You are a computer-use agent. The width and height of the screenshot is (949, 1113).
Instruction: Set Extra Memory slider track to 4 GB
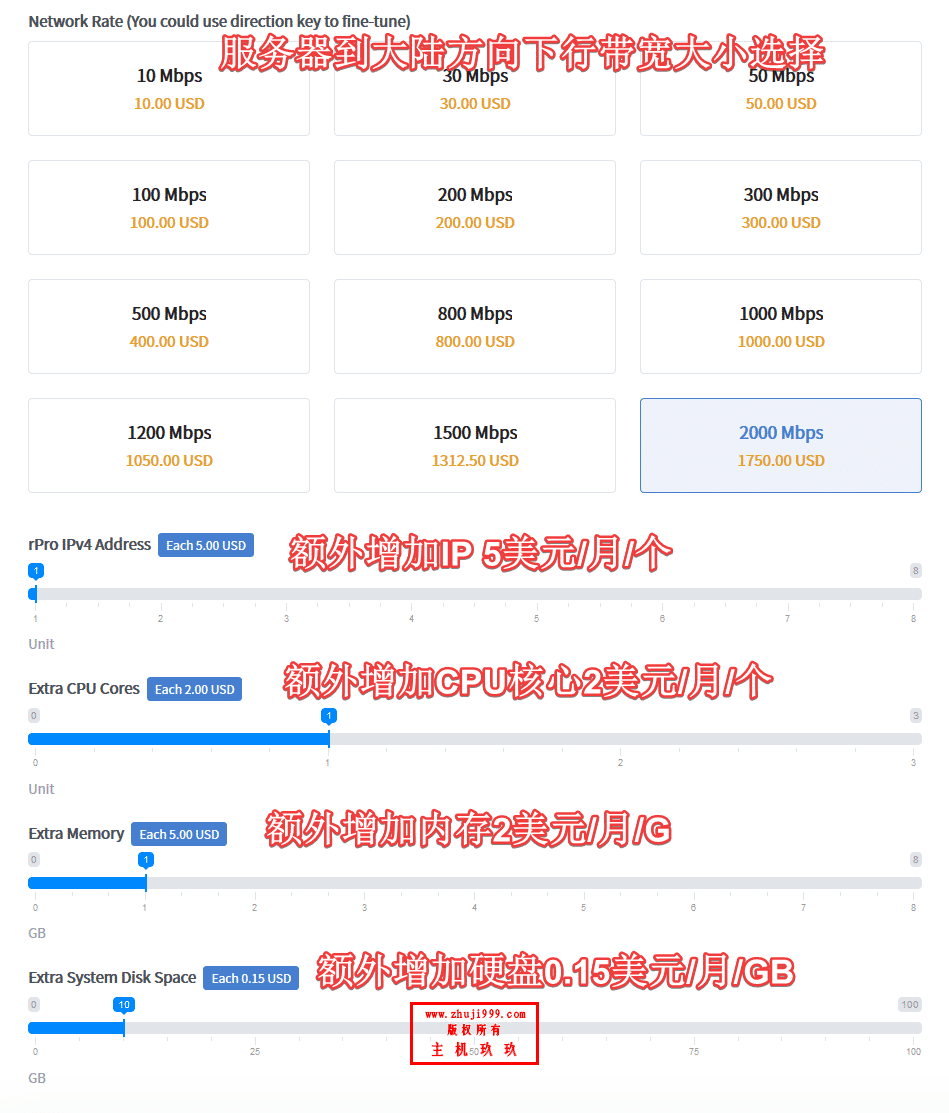pyautogui.click(x=474, y=883)
